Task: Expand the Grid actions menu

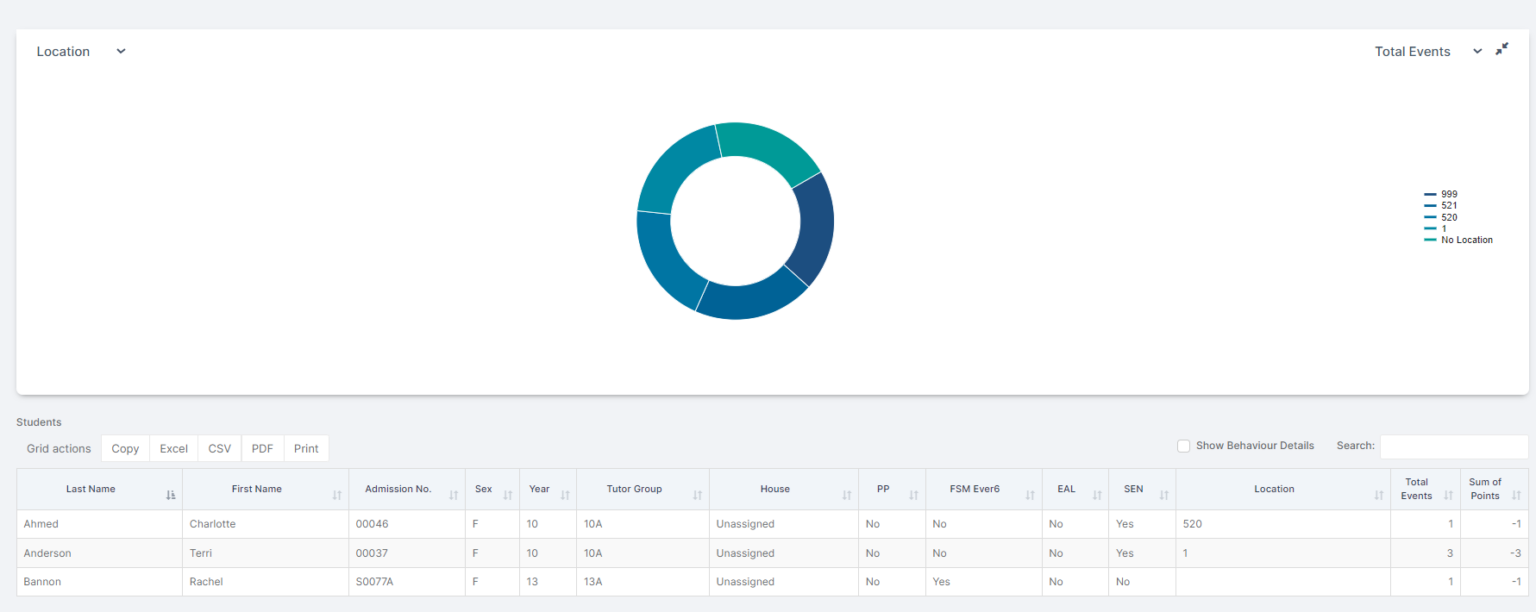Action: pos(57,448)
